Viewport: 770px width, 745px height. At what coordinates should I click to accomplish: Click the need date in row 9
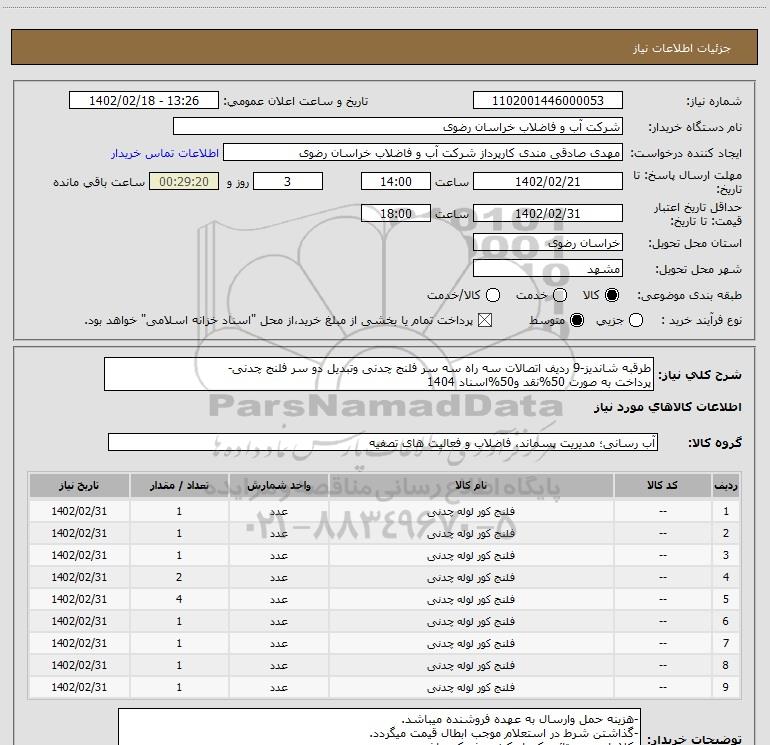(79, 687)
